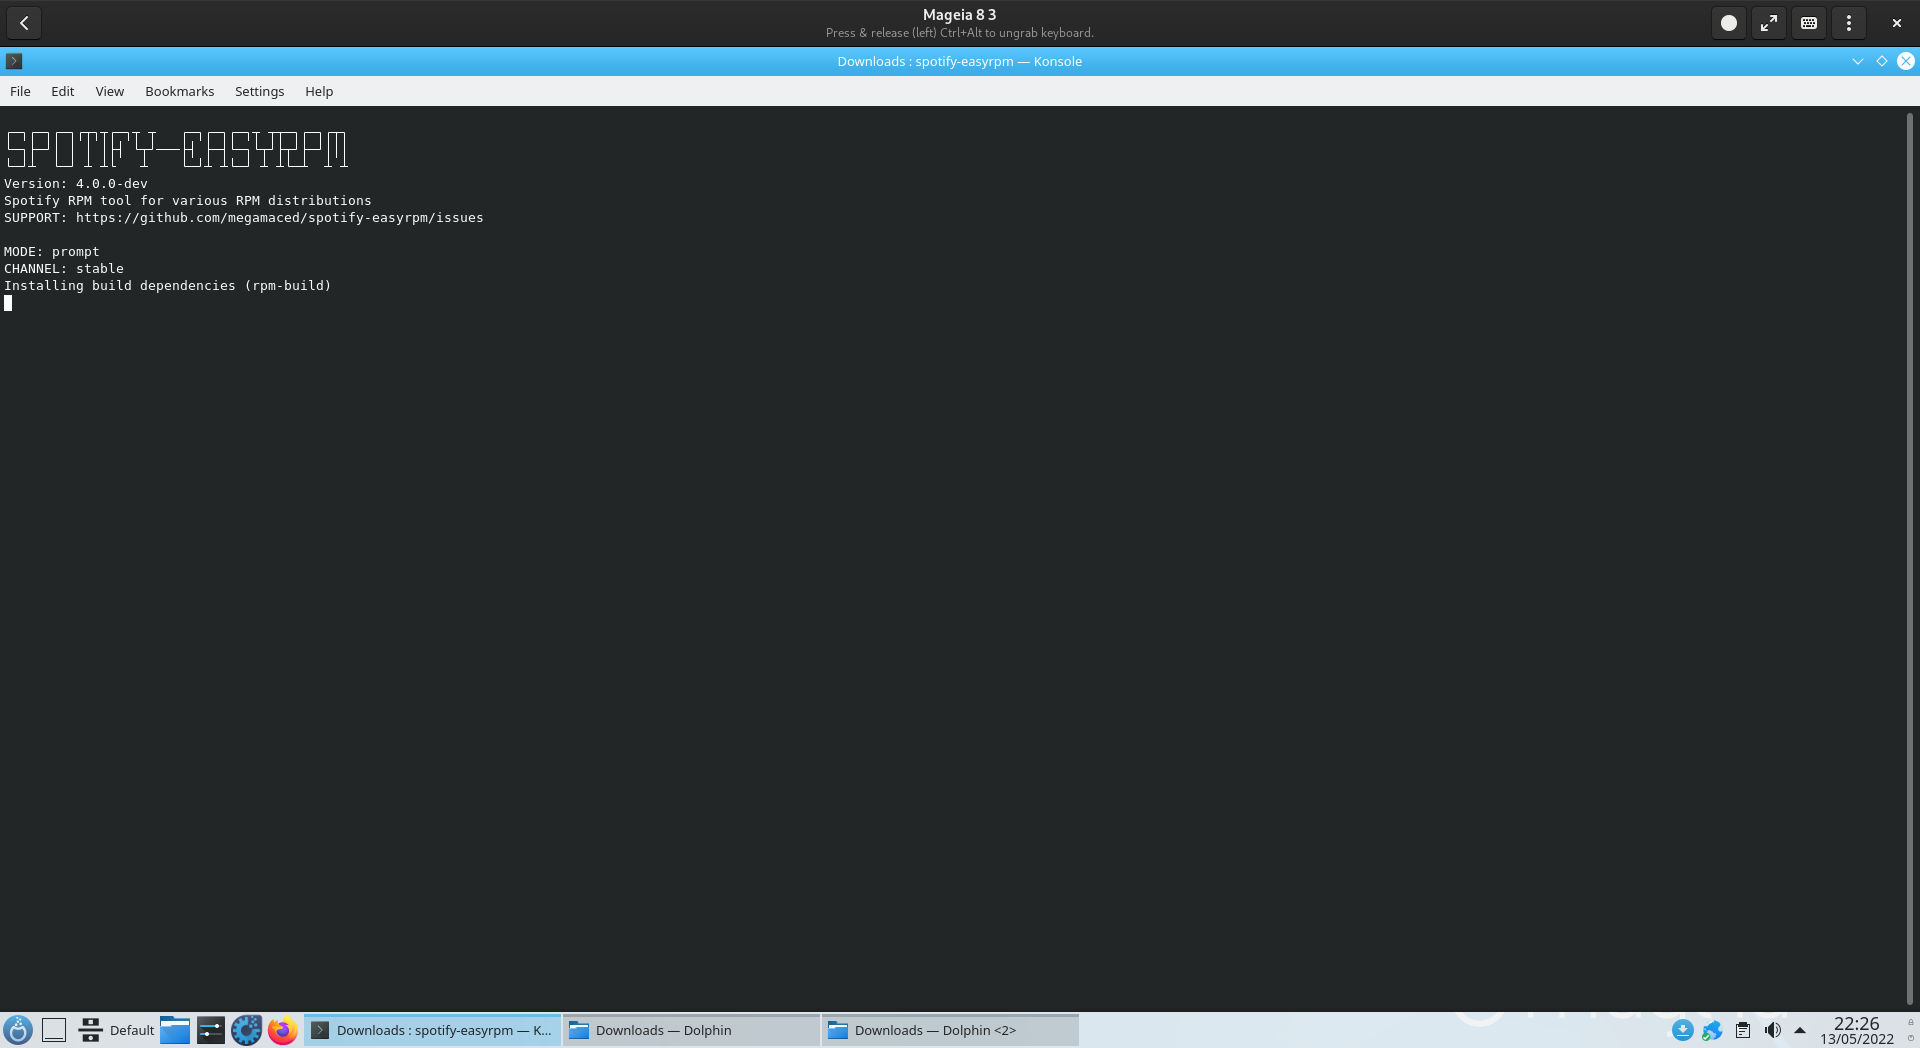The height and width of the screenshot is (1048, 1920).
Task: Click "Spotify RPM tool for various RPM distributions"
Action: coord(187,200)
